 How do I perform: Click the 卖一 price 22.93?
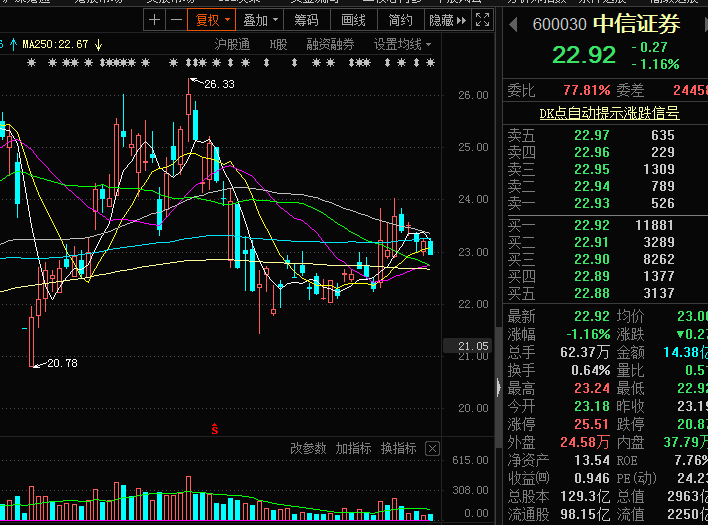click(x=592, y=203)
